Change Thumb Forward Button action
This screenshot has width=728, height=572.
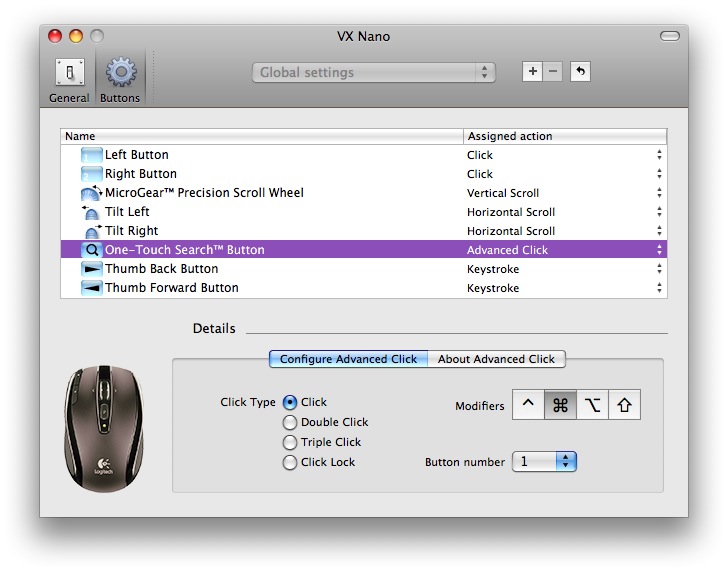coord(659,288)
